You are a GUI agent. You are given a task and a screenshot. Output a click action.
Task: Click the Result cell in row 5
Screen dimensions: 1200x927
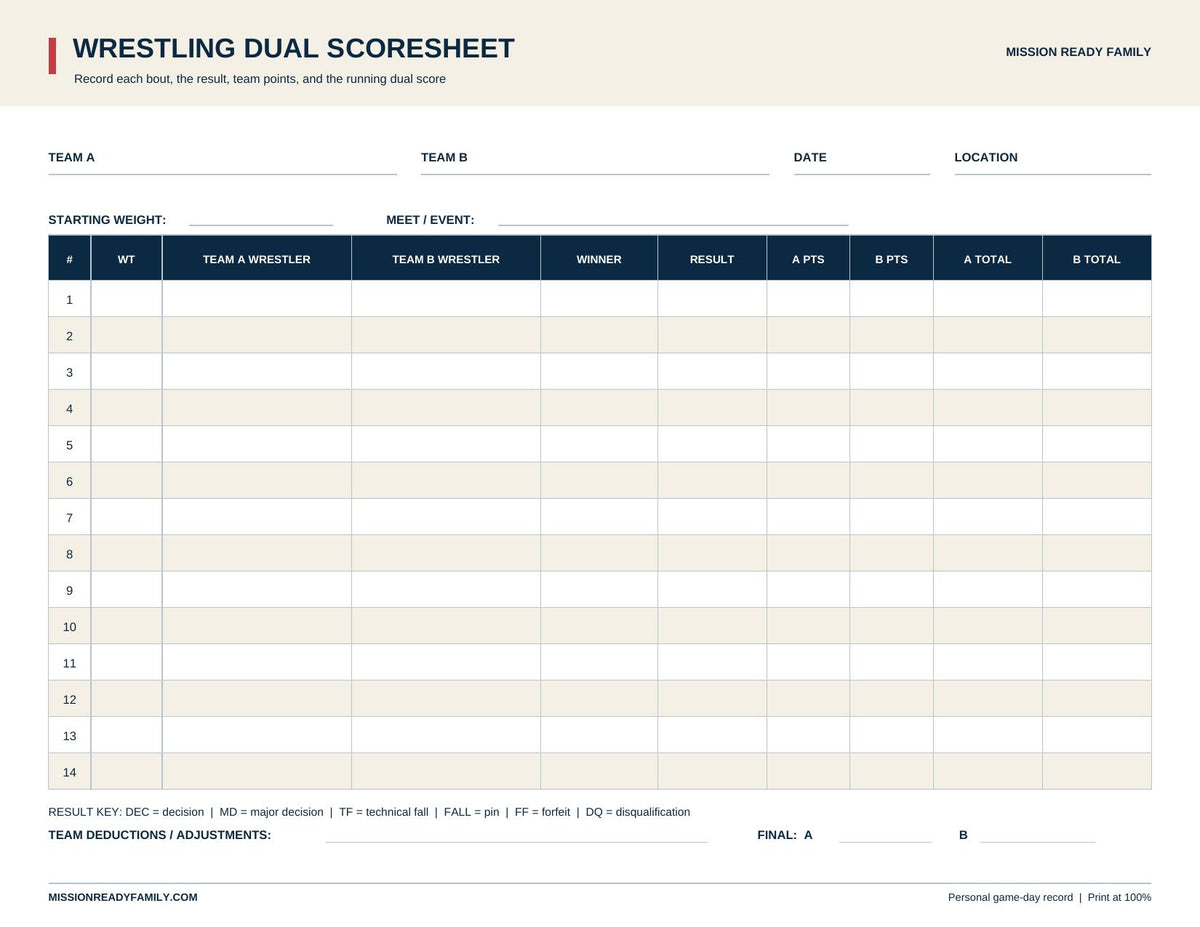(x=712, y=444)
